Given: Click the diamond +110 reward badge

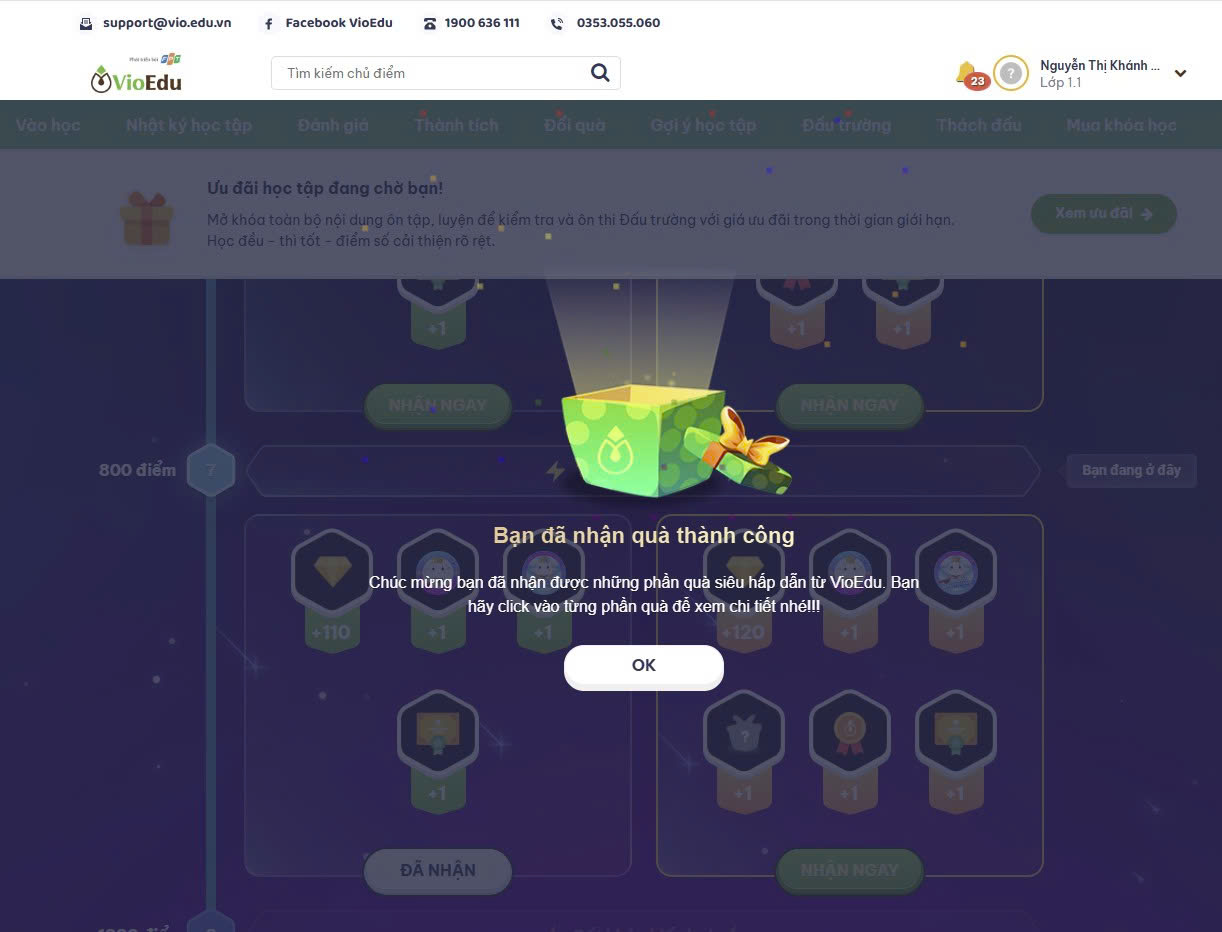Looking at the screenshot, I should tap(332, 592).
